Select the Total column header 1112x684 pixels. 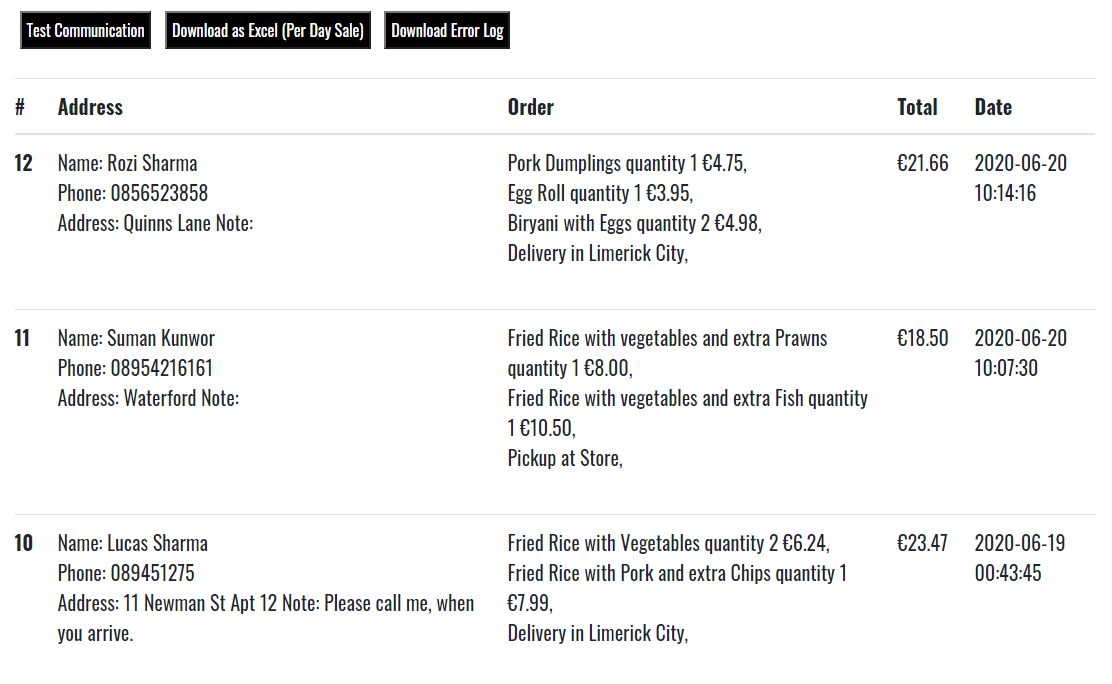(x=917, y=107)
